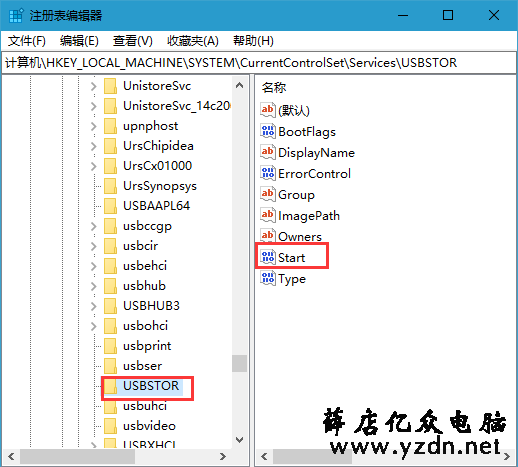Expand the usbccgp tree node

94,226
